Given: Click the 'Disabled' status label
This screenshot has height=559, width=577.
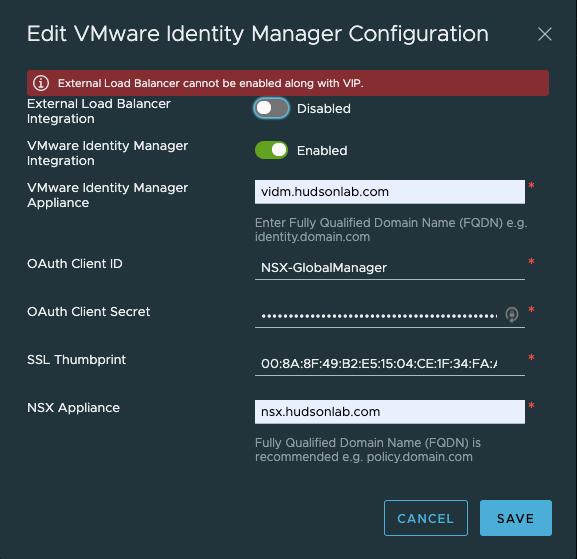Looking at the screenshot, I should (323, 109).
